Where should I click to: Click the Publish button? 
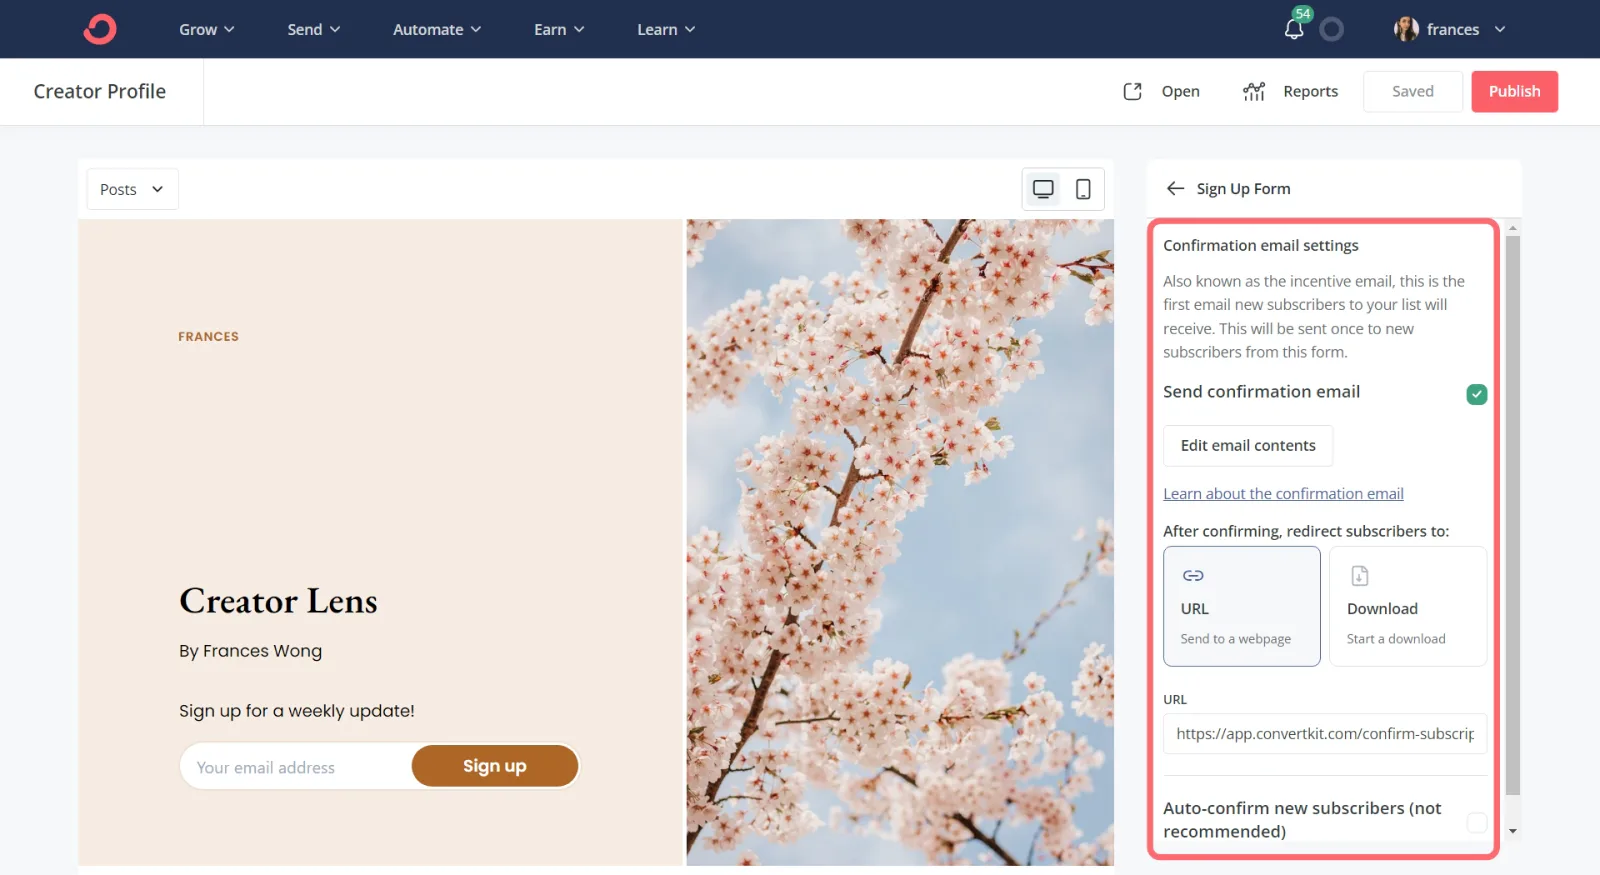pyautogui.click(x=1514, y=91)
